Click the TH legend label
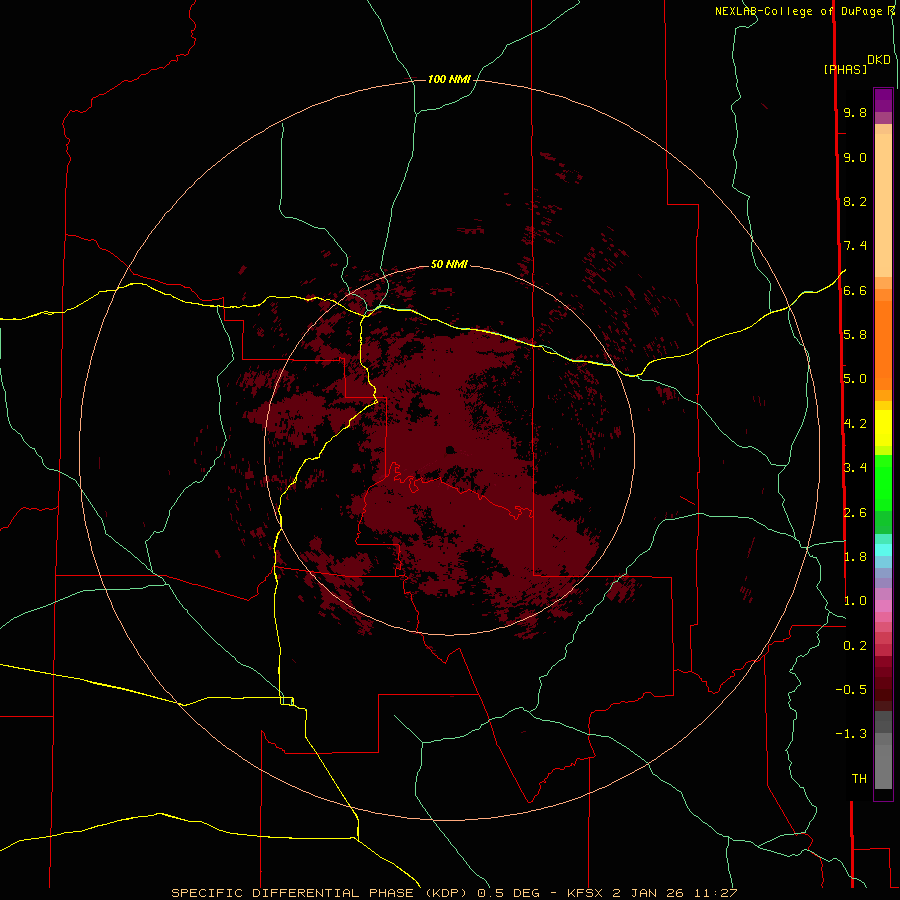The image size is (900, 900). [859, 779]
